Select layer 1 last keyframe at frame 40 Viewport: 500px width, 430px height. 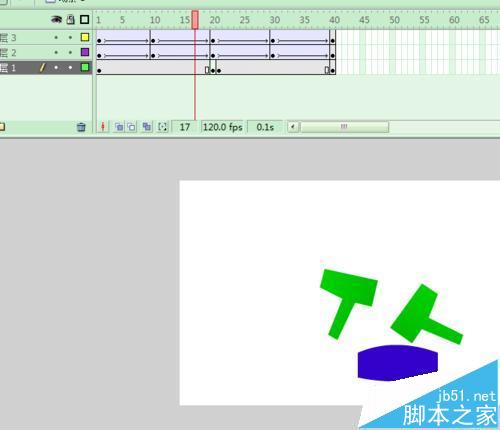333,70
